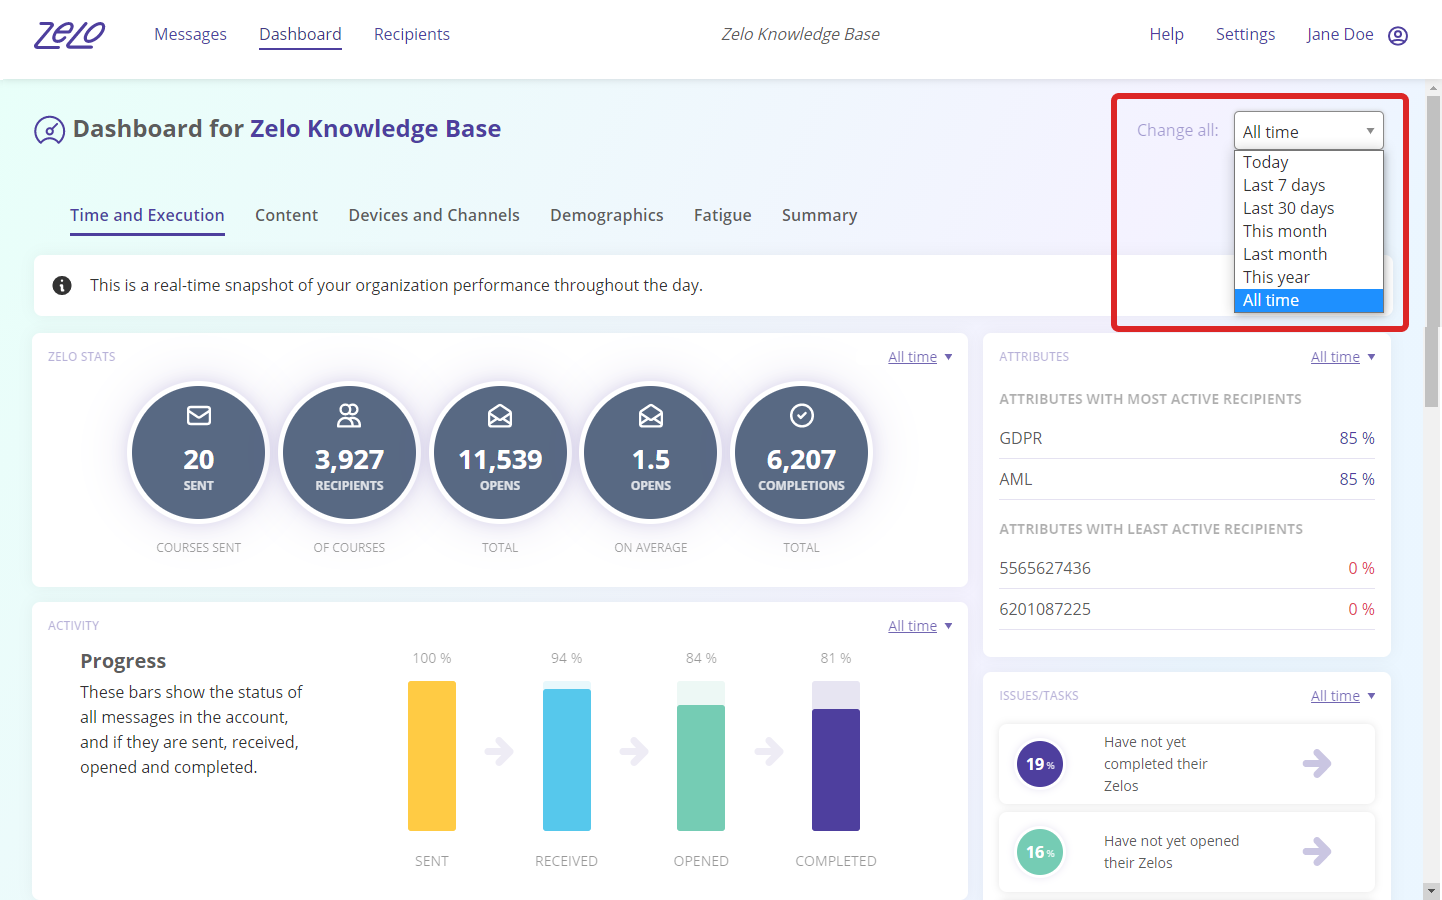Click the 5565627436 attribute row

tap(1187, 568)
